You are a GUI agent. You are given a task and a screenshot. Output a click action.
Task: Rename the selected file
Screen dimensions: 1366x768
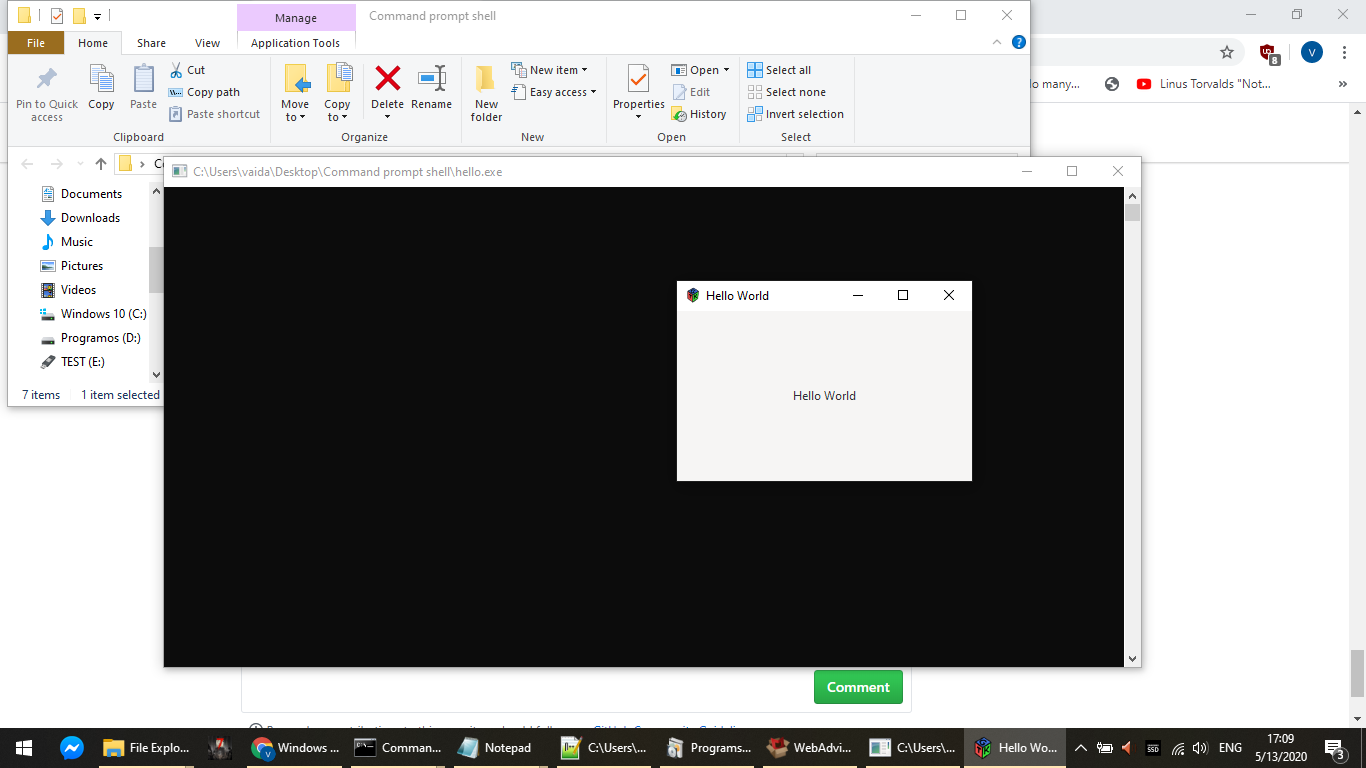click(431, 88)
